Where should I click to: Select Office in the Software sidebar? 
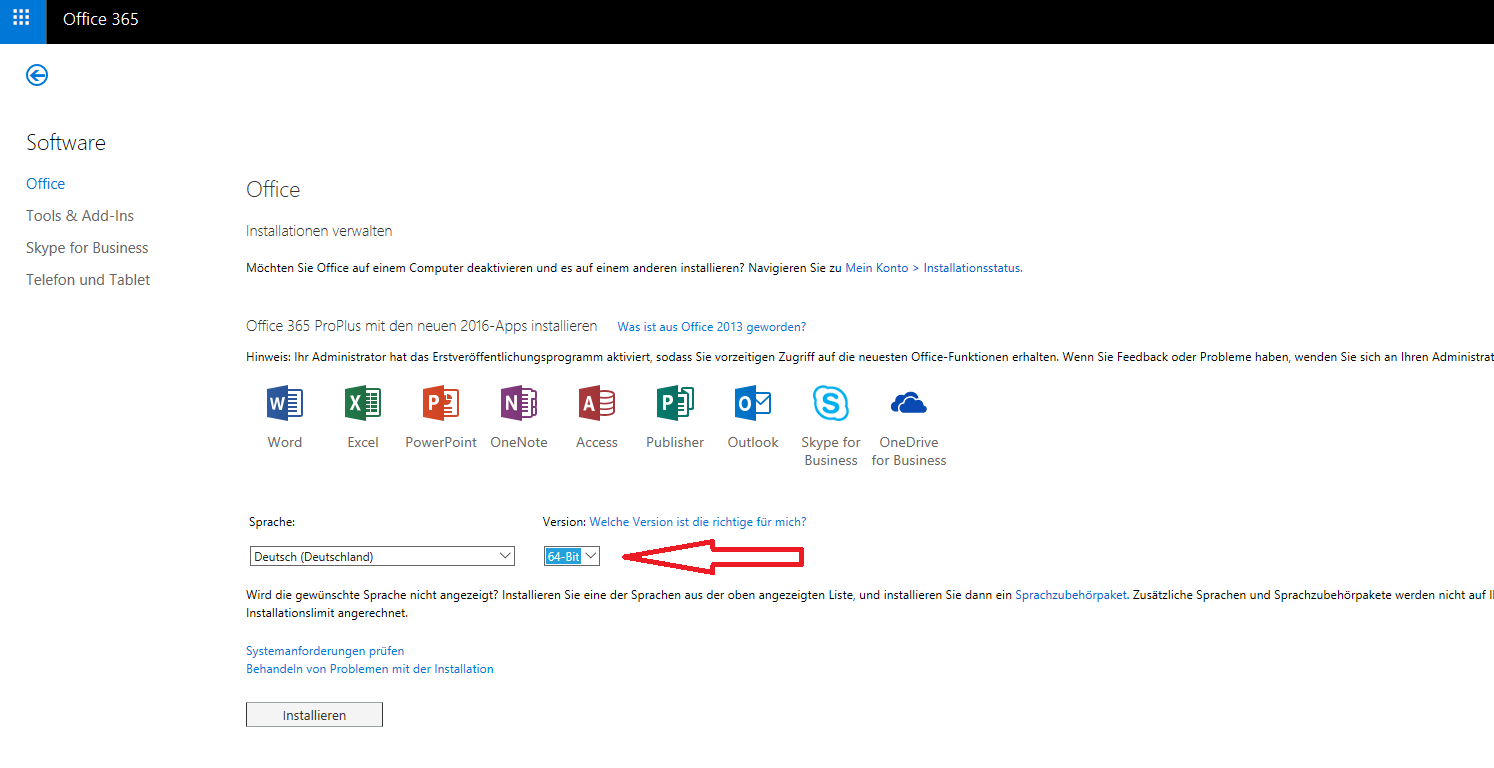click(46, 184)
